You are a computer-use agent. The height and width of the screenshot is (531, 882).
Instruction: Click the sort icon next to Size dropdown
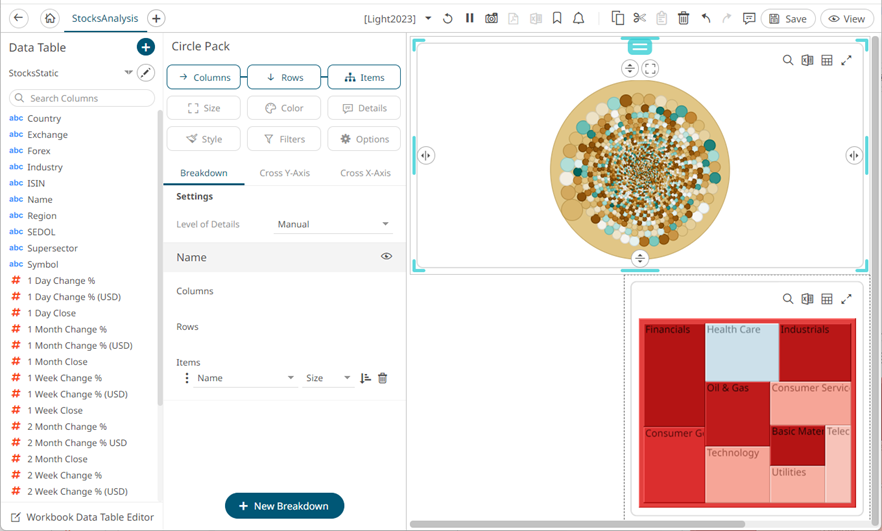(x=365, y=378)
